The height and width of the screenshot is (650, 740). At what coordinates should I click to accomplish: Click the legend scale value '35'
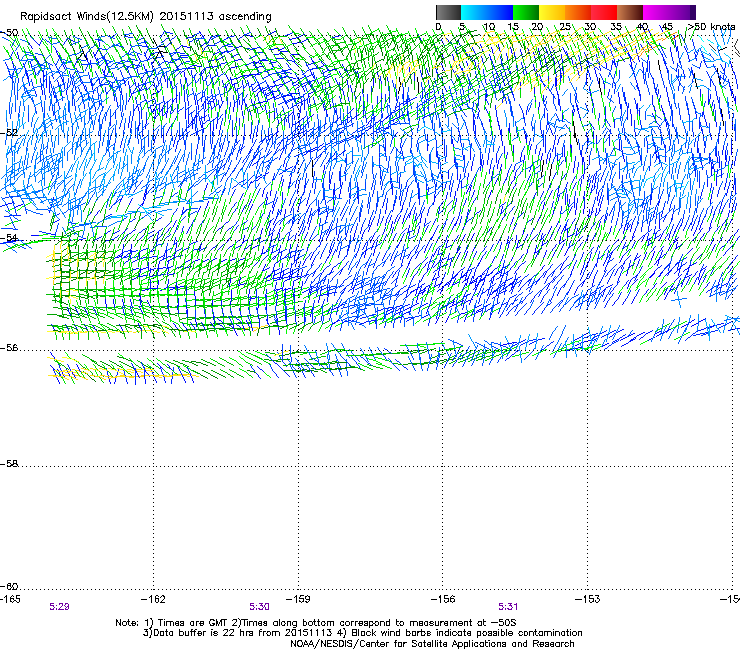pos(616,27)
